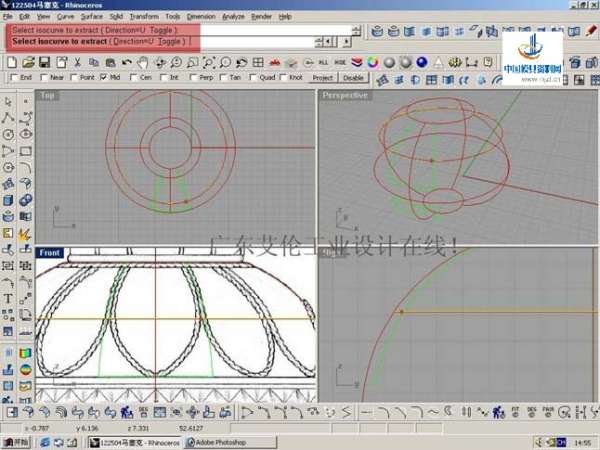Image resolution: width=600 pixels, height=450 pixels.
Task: Open the Windows Start button
Action: (16, 442)
